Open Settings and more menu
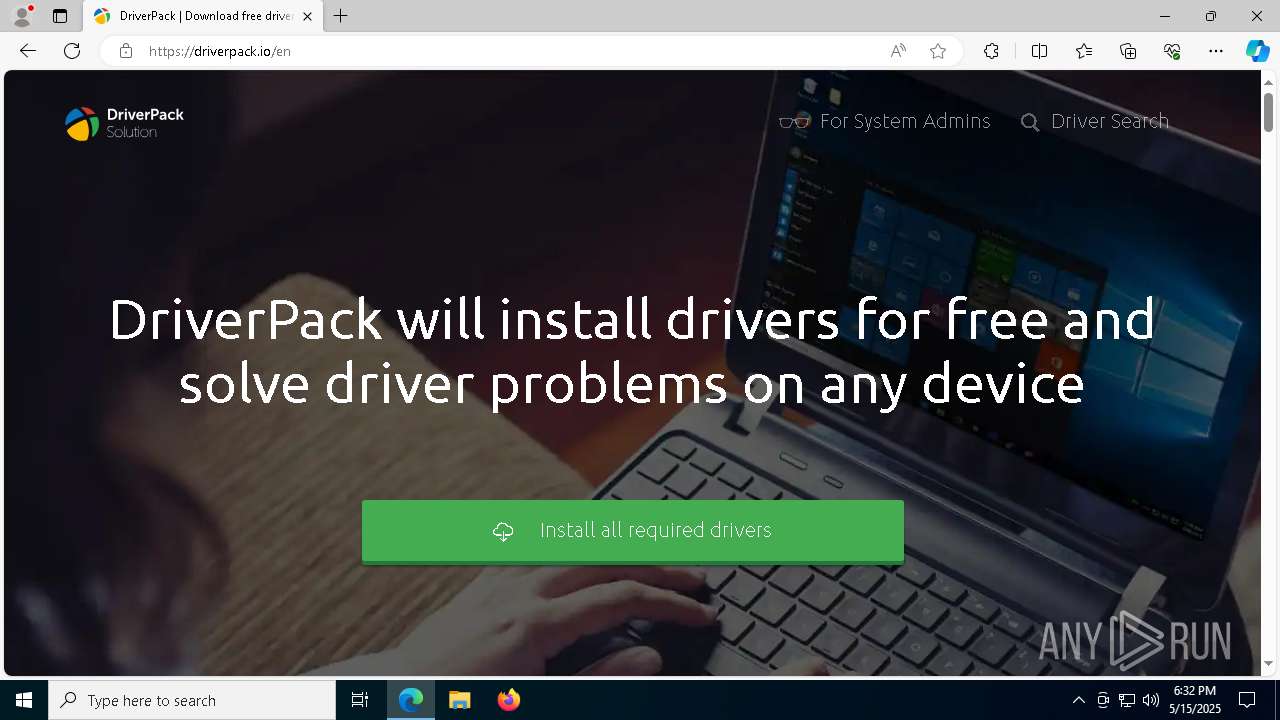The height and width of the screenshot is (720, 1280). (1216, 51)
